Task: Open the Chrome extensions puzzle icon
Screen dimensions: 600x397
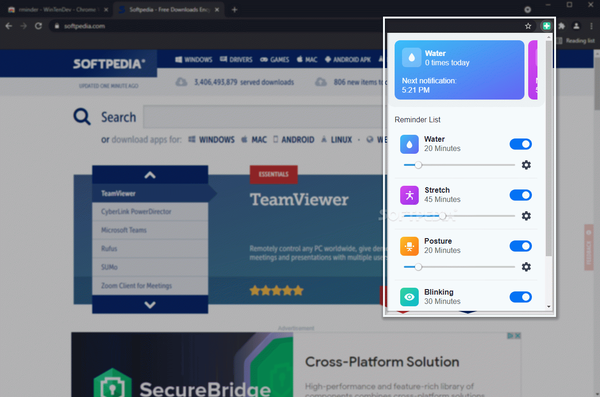Action: [x=561, y=26]
